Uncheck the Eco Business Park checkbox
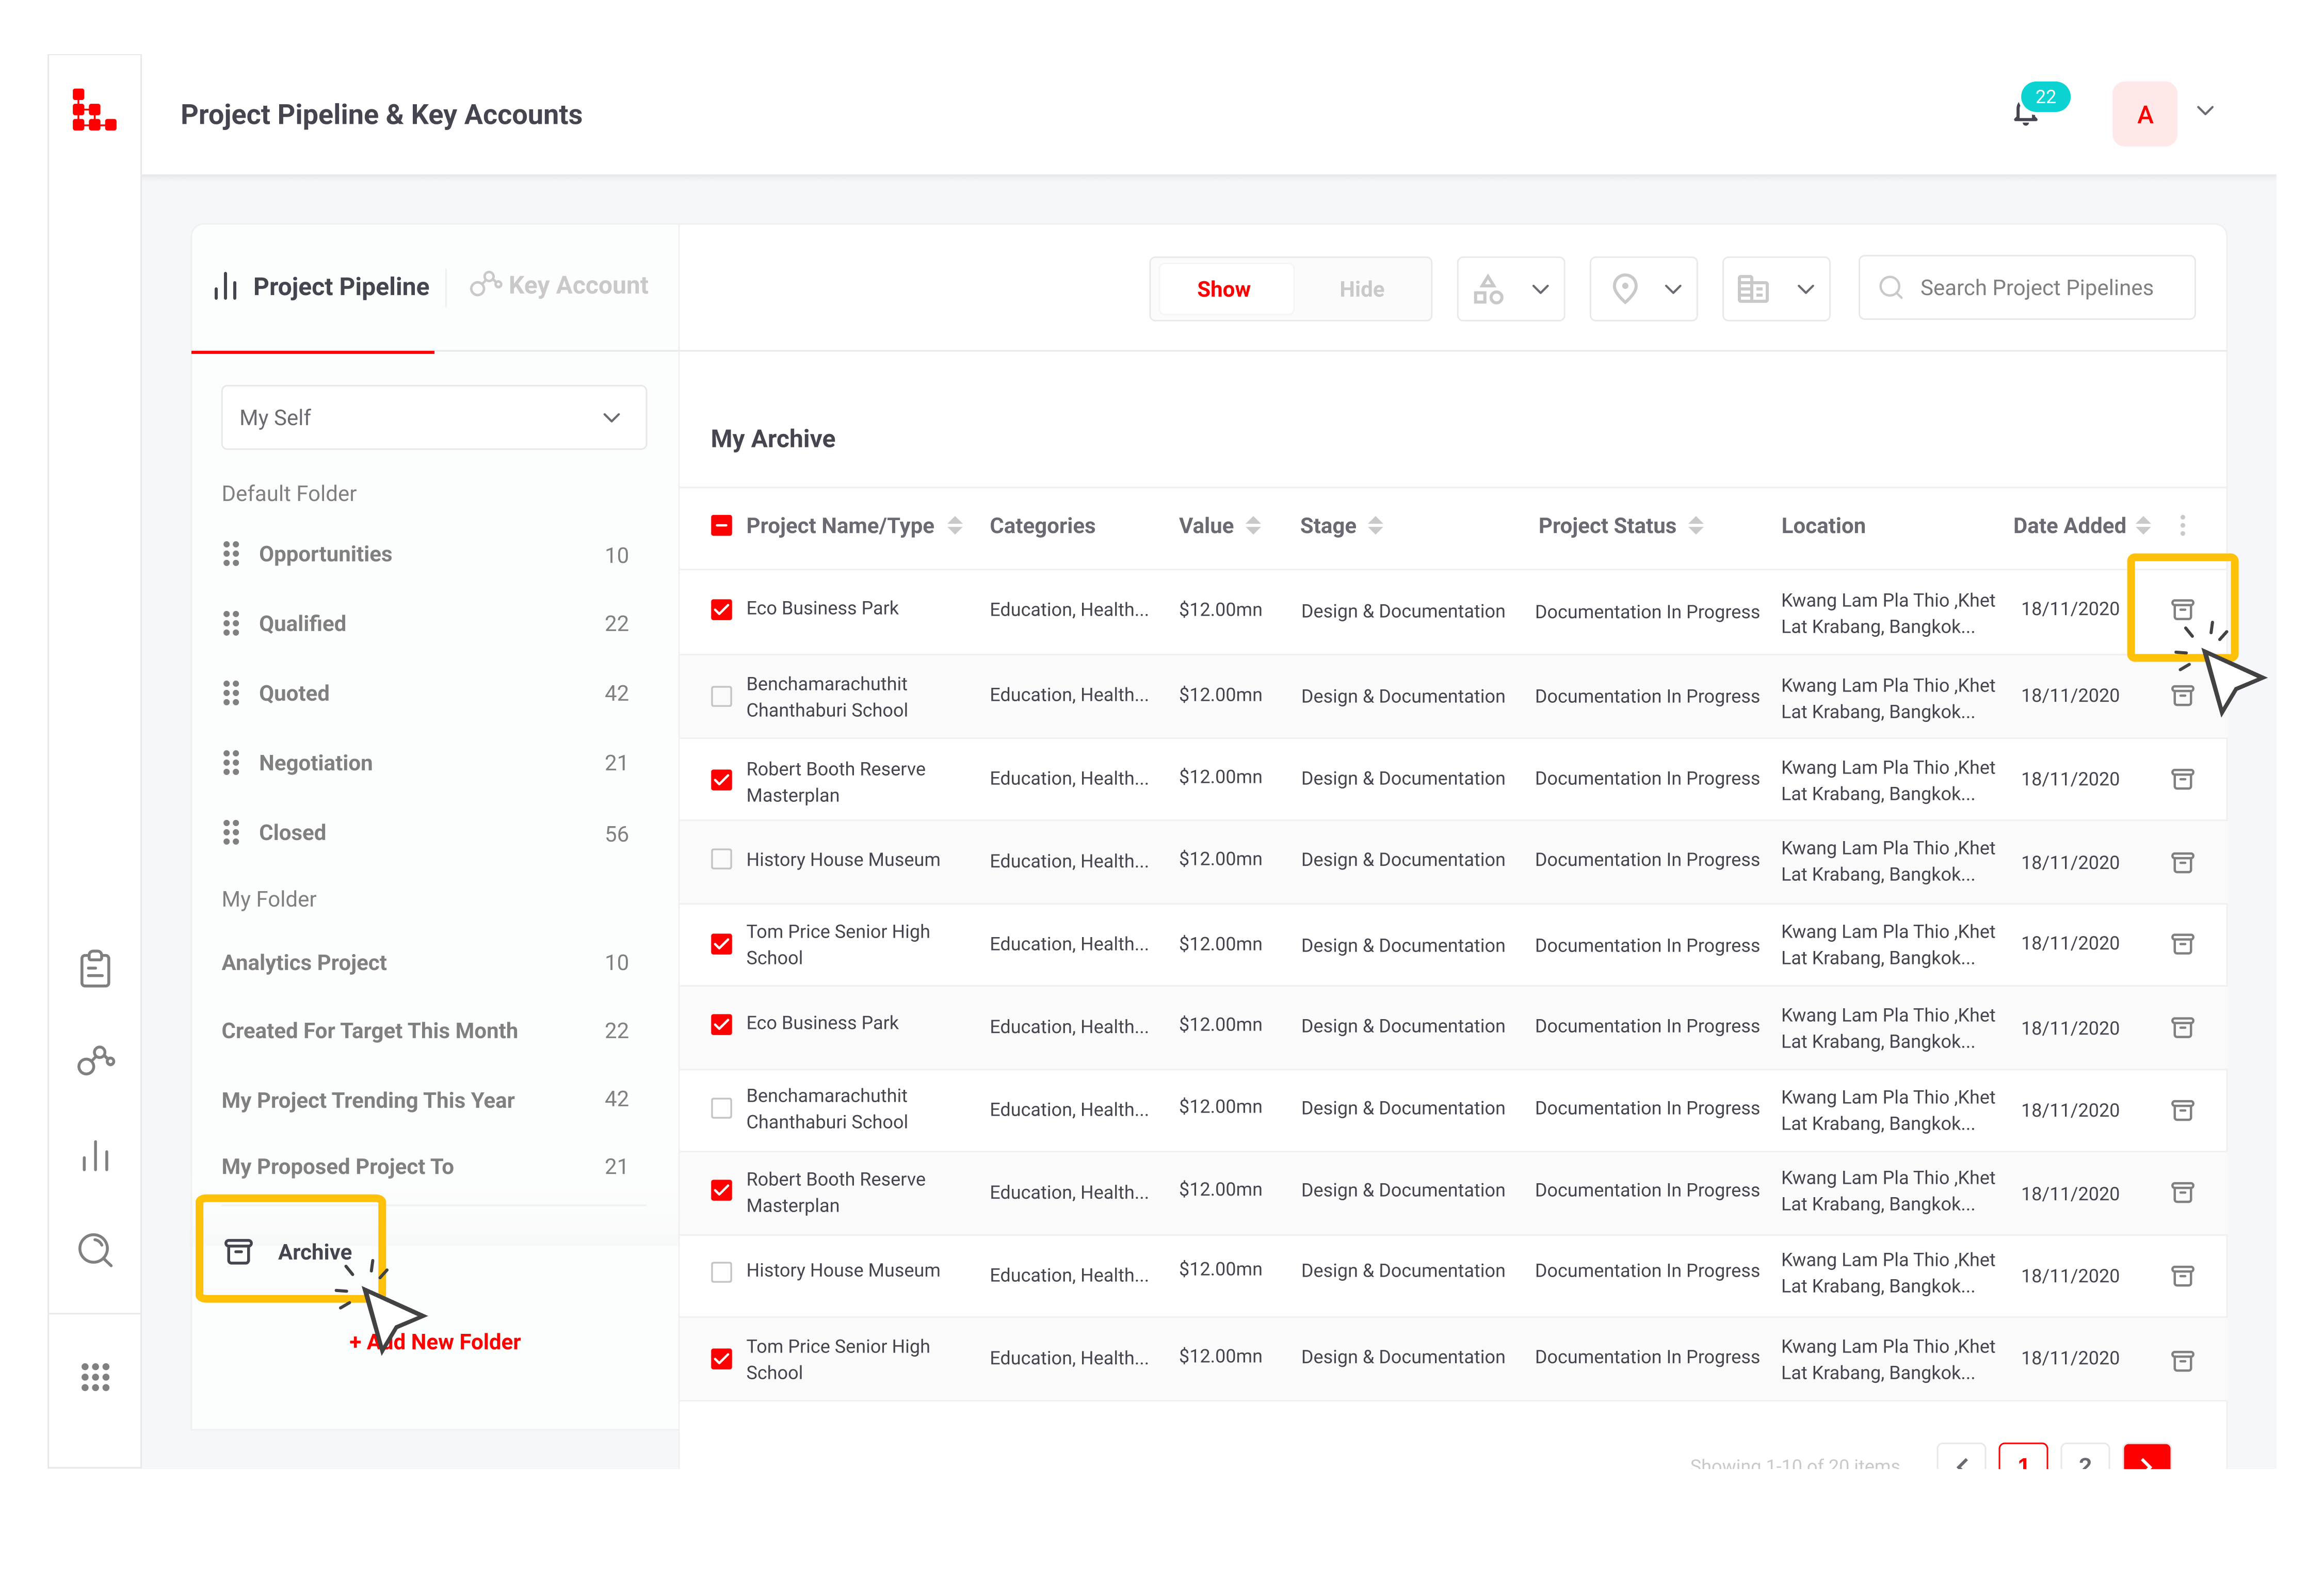 pos(722,608)
